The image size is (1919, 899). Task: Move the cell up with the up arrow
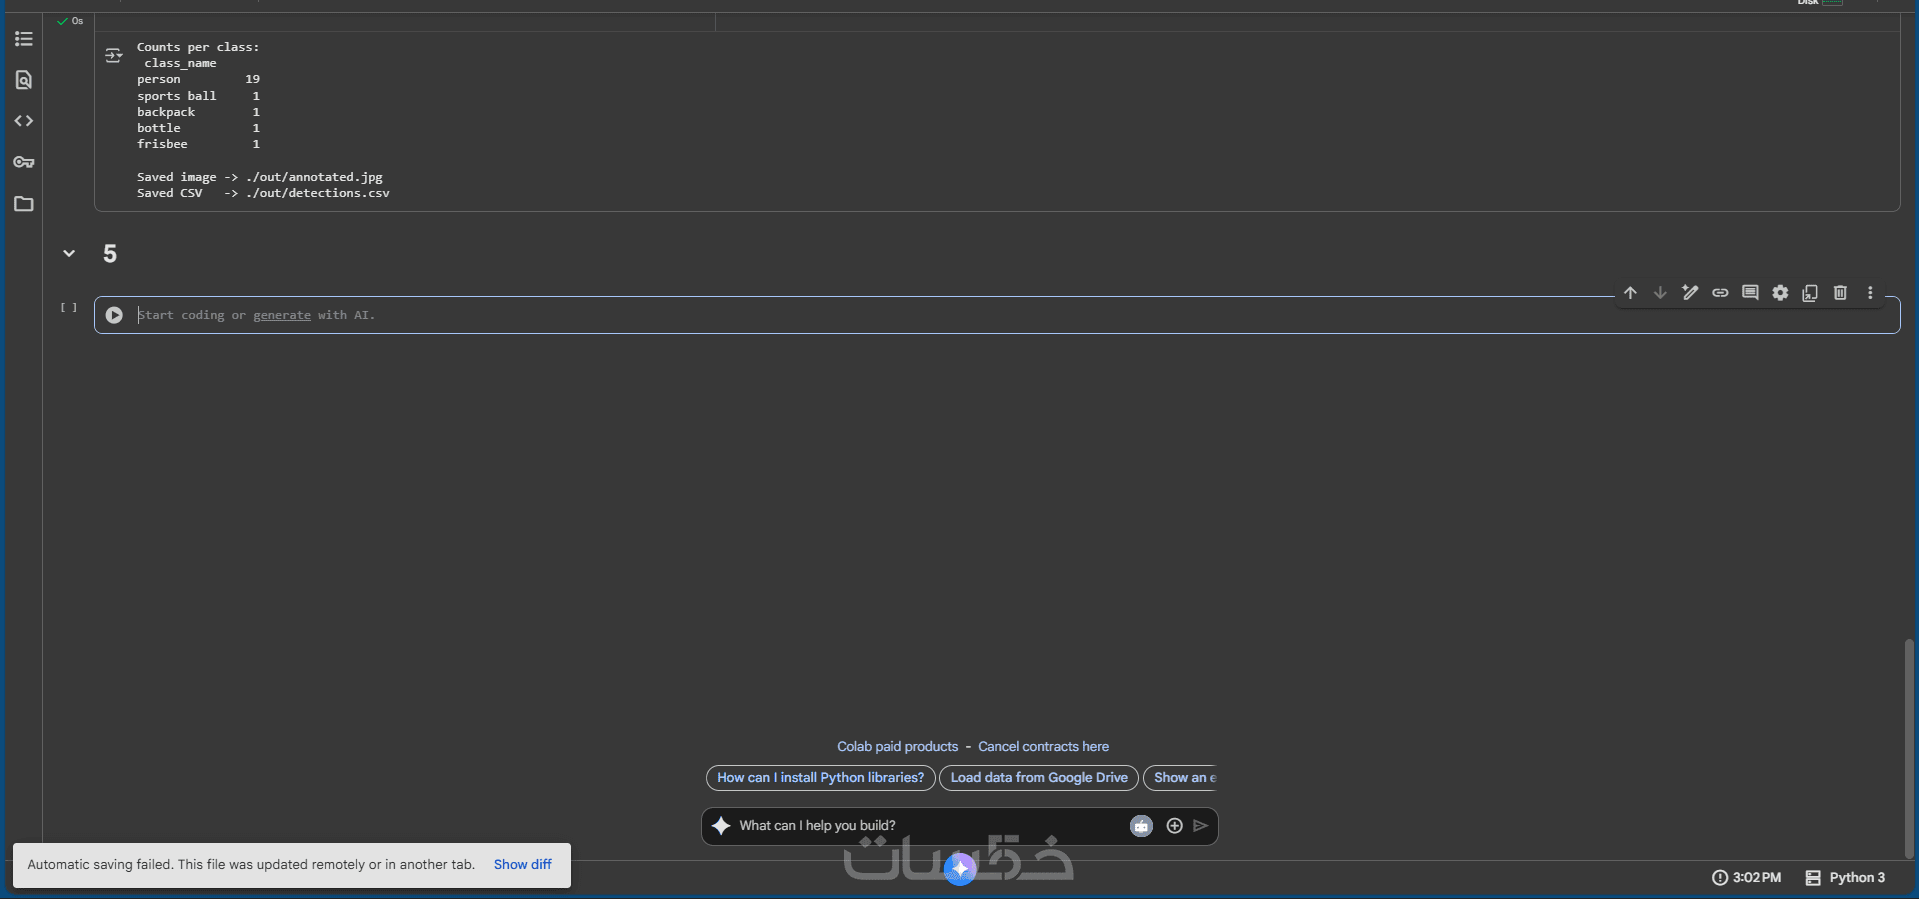click(1630, 293)
